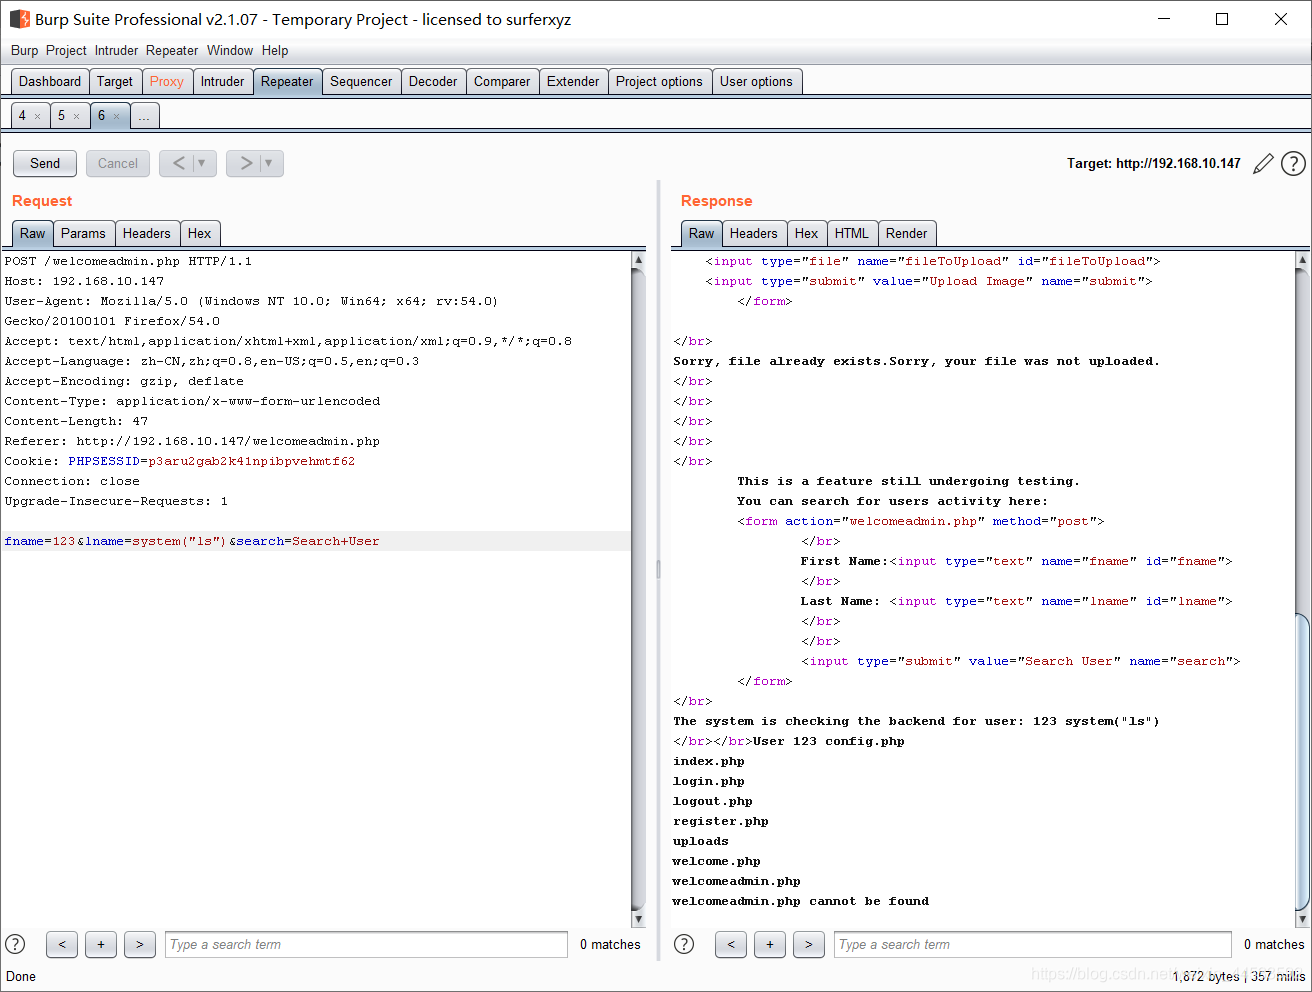Go to next request in history
Viewport: 1312px width, 992px height.
pos(245,163)
